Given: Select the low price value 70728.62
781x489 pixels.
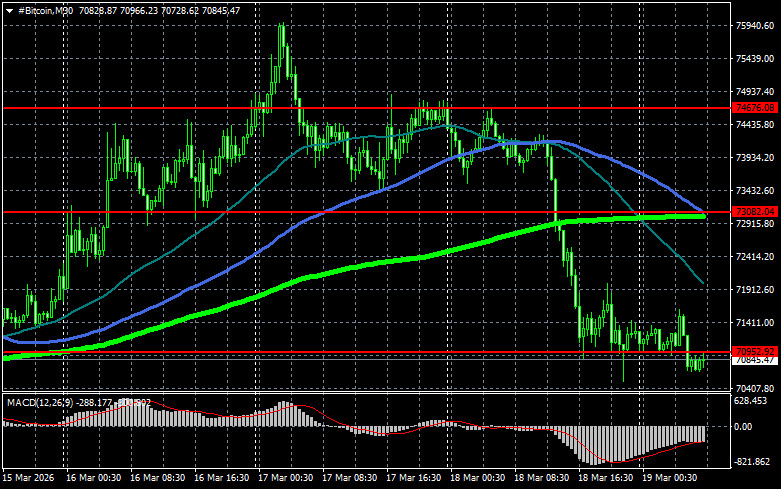Looking at the screenshot, I should pos(180,10).
